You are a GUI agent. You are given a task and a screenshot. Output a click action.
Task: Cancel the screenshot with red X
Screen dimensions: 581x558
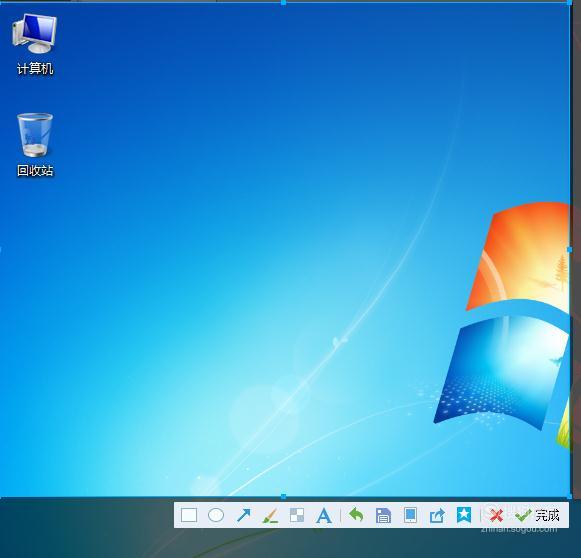tap(496, 515)
